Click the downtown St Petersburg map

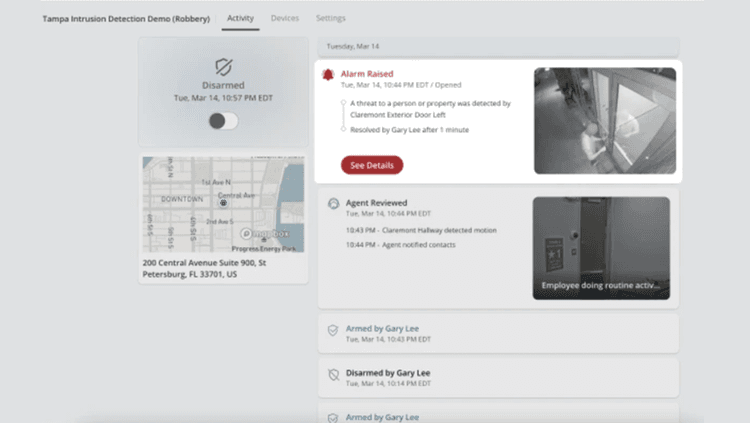click(223, 204)
